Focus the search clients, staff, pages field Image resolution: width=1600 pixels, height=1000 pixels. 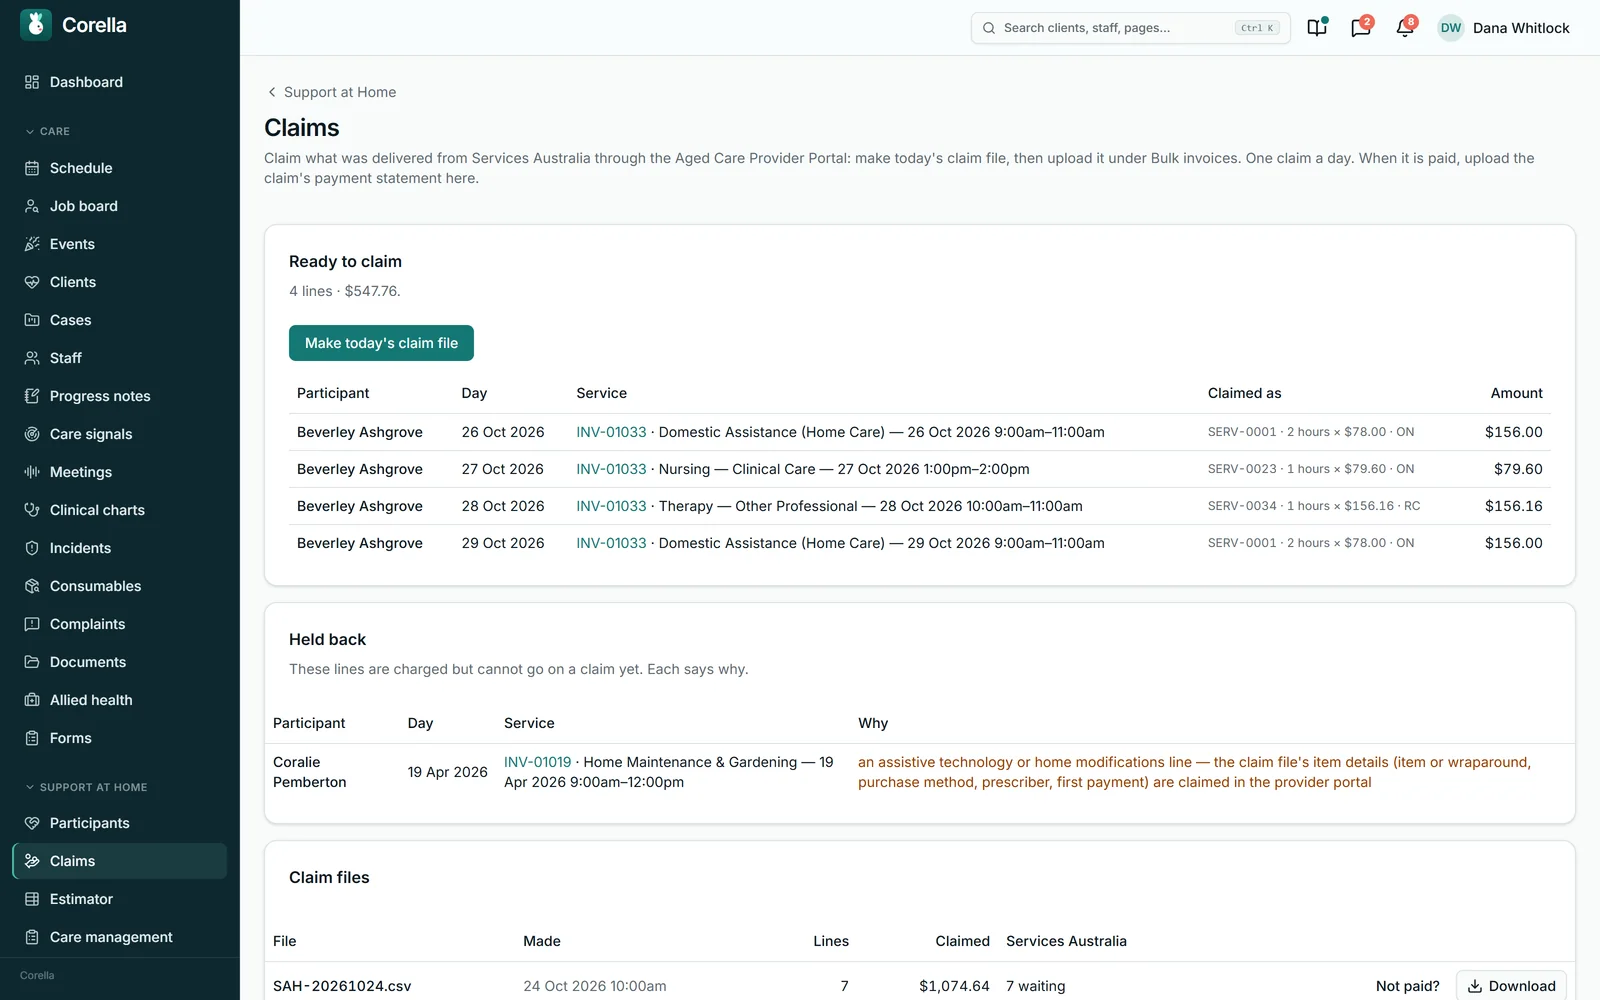coord(1130,28)
